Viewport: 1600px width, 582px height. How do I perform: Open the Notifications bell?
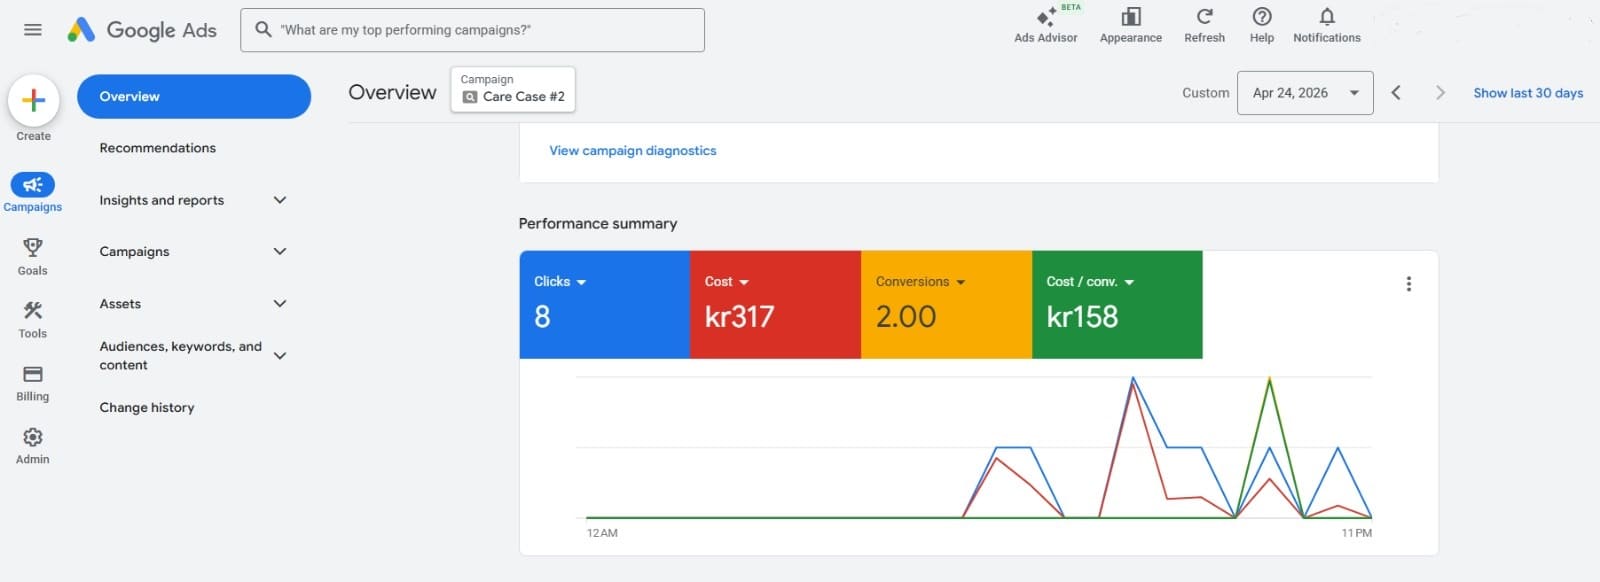coord(1327,25)
